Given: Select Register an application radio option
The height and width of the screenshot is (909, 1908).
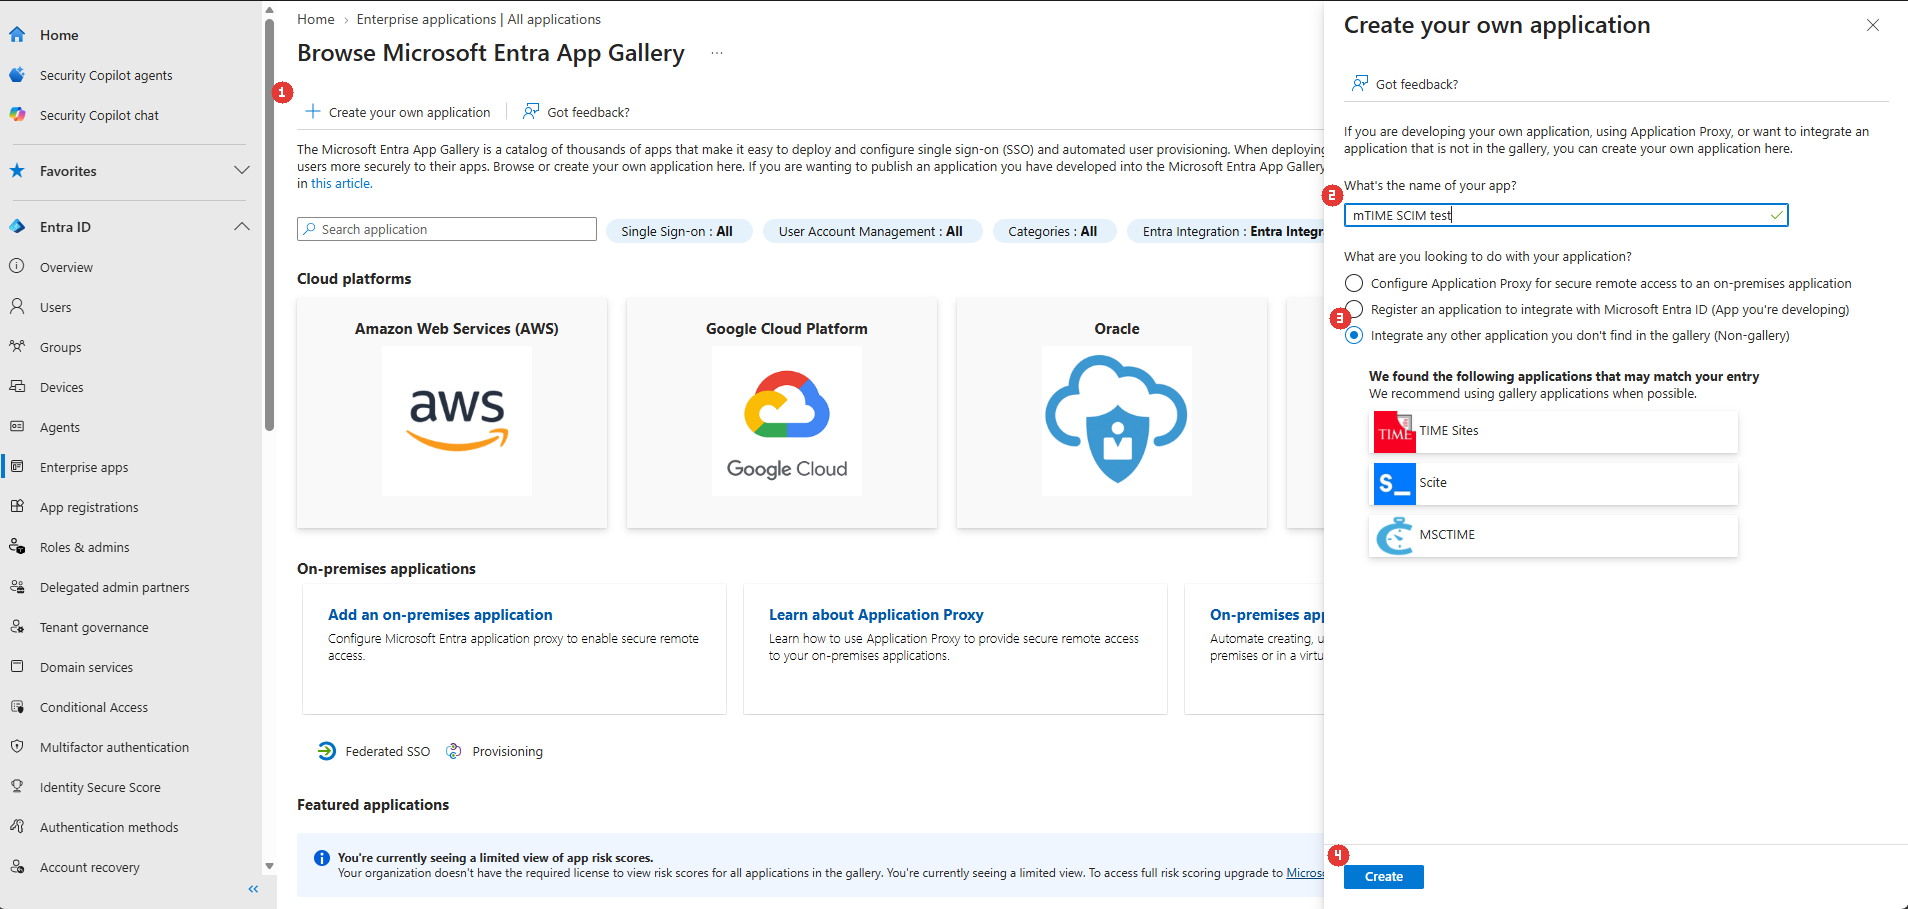Looking at the screenshot, I should click(x=1354, y=309).
